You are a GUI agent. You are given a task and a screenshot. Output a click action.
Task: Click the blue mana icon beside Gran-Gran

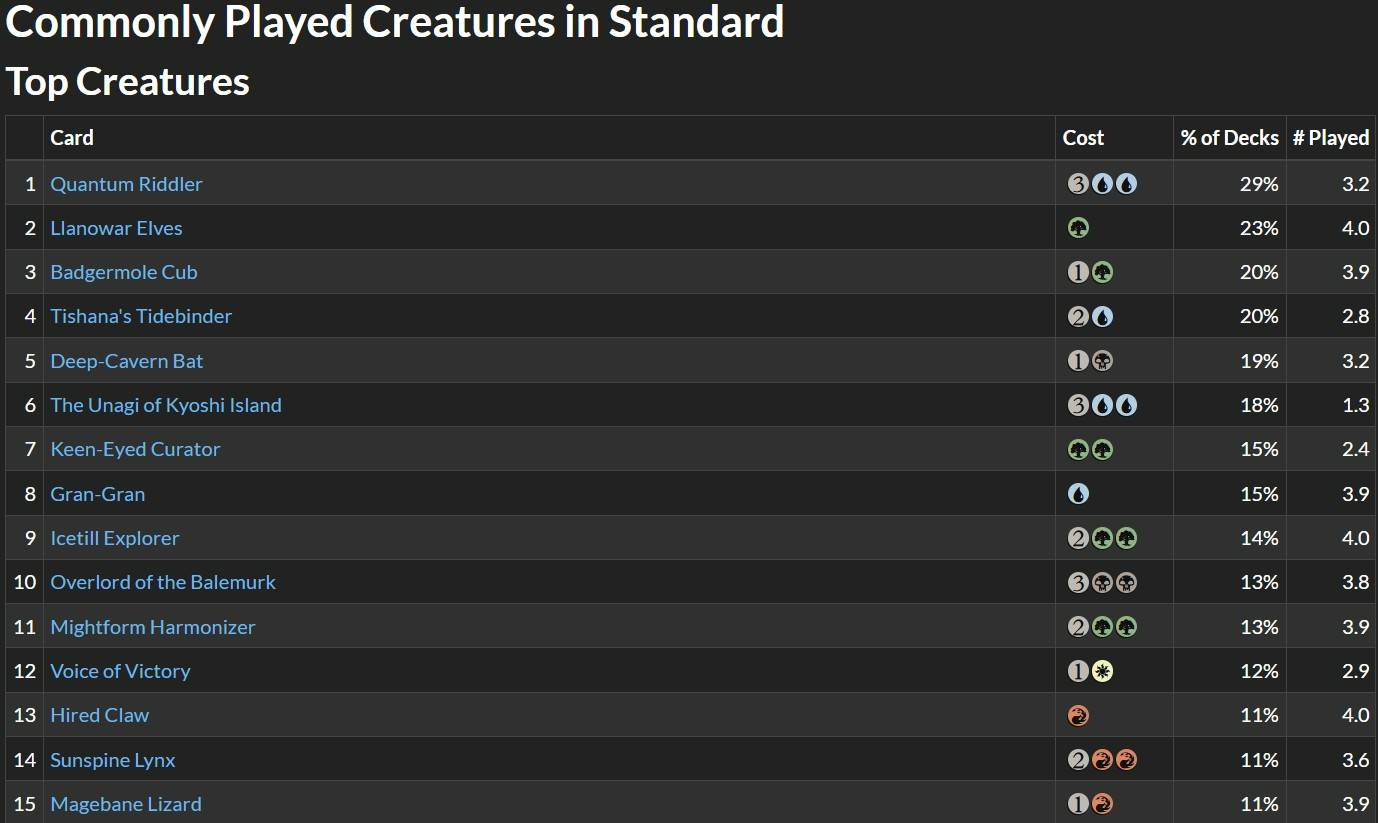[x=1078, y=493]
